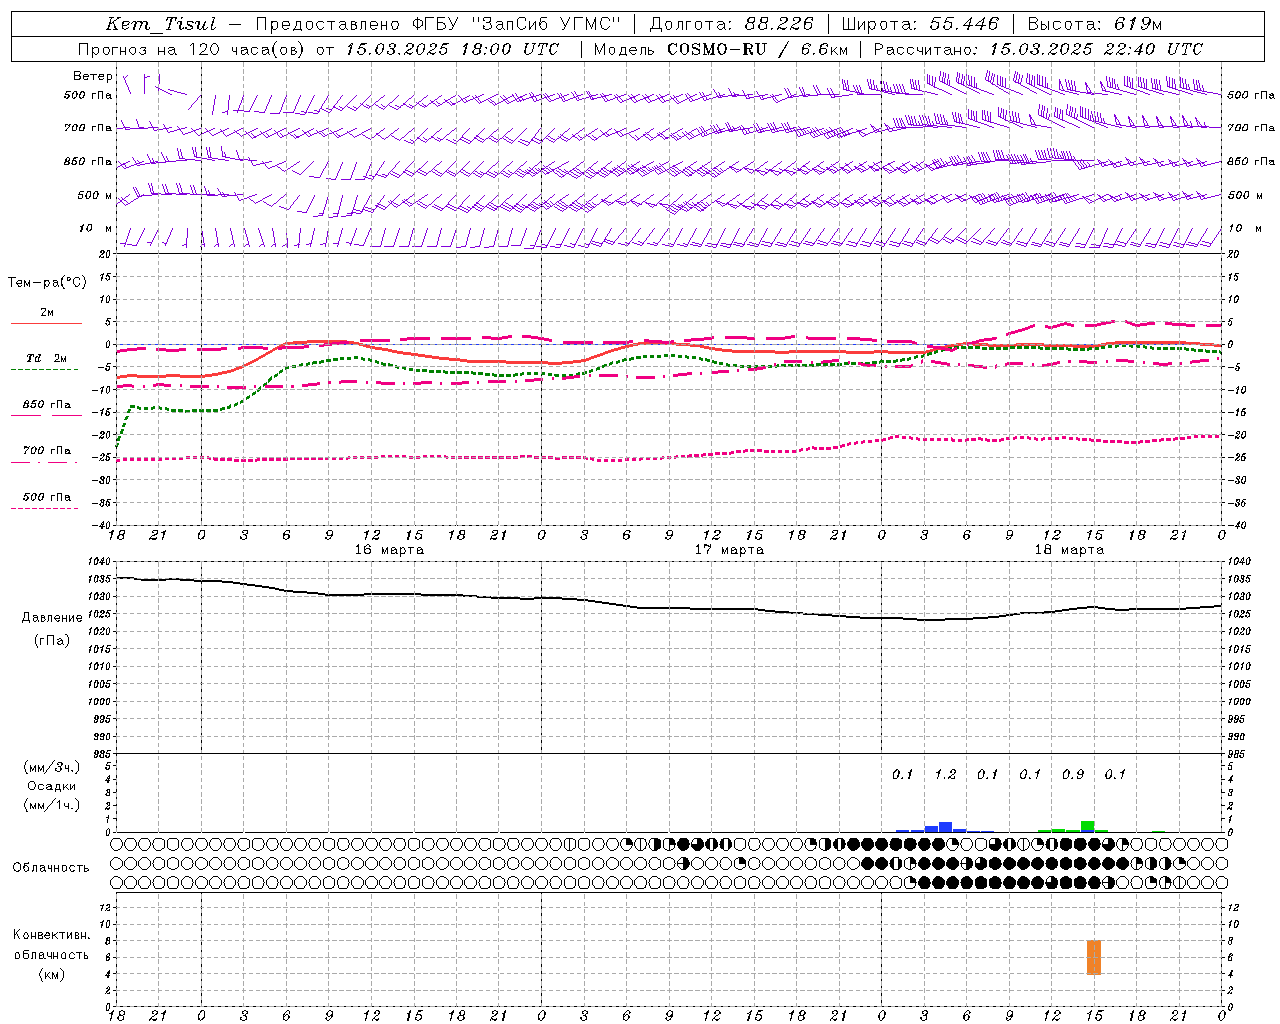
Task: Click the 500 гПа temperature legend entry
Action: (x=46, y=497)
